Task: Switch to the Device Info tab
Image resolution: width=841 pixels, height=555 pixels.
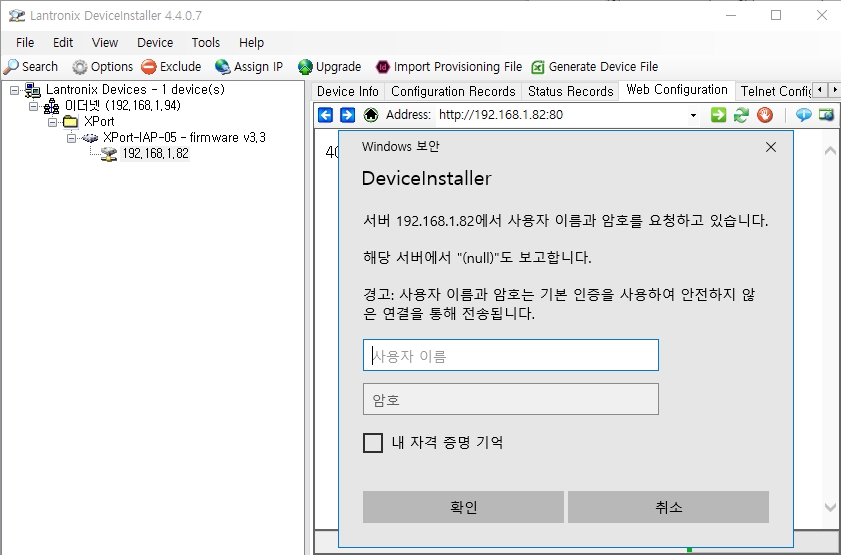Action: [x=348, y=91]
